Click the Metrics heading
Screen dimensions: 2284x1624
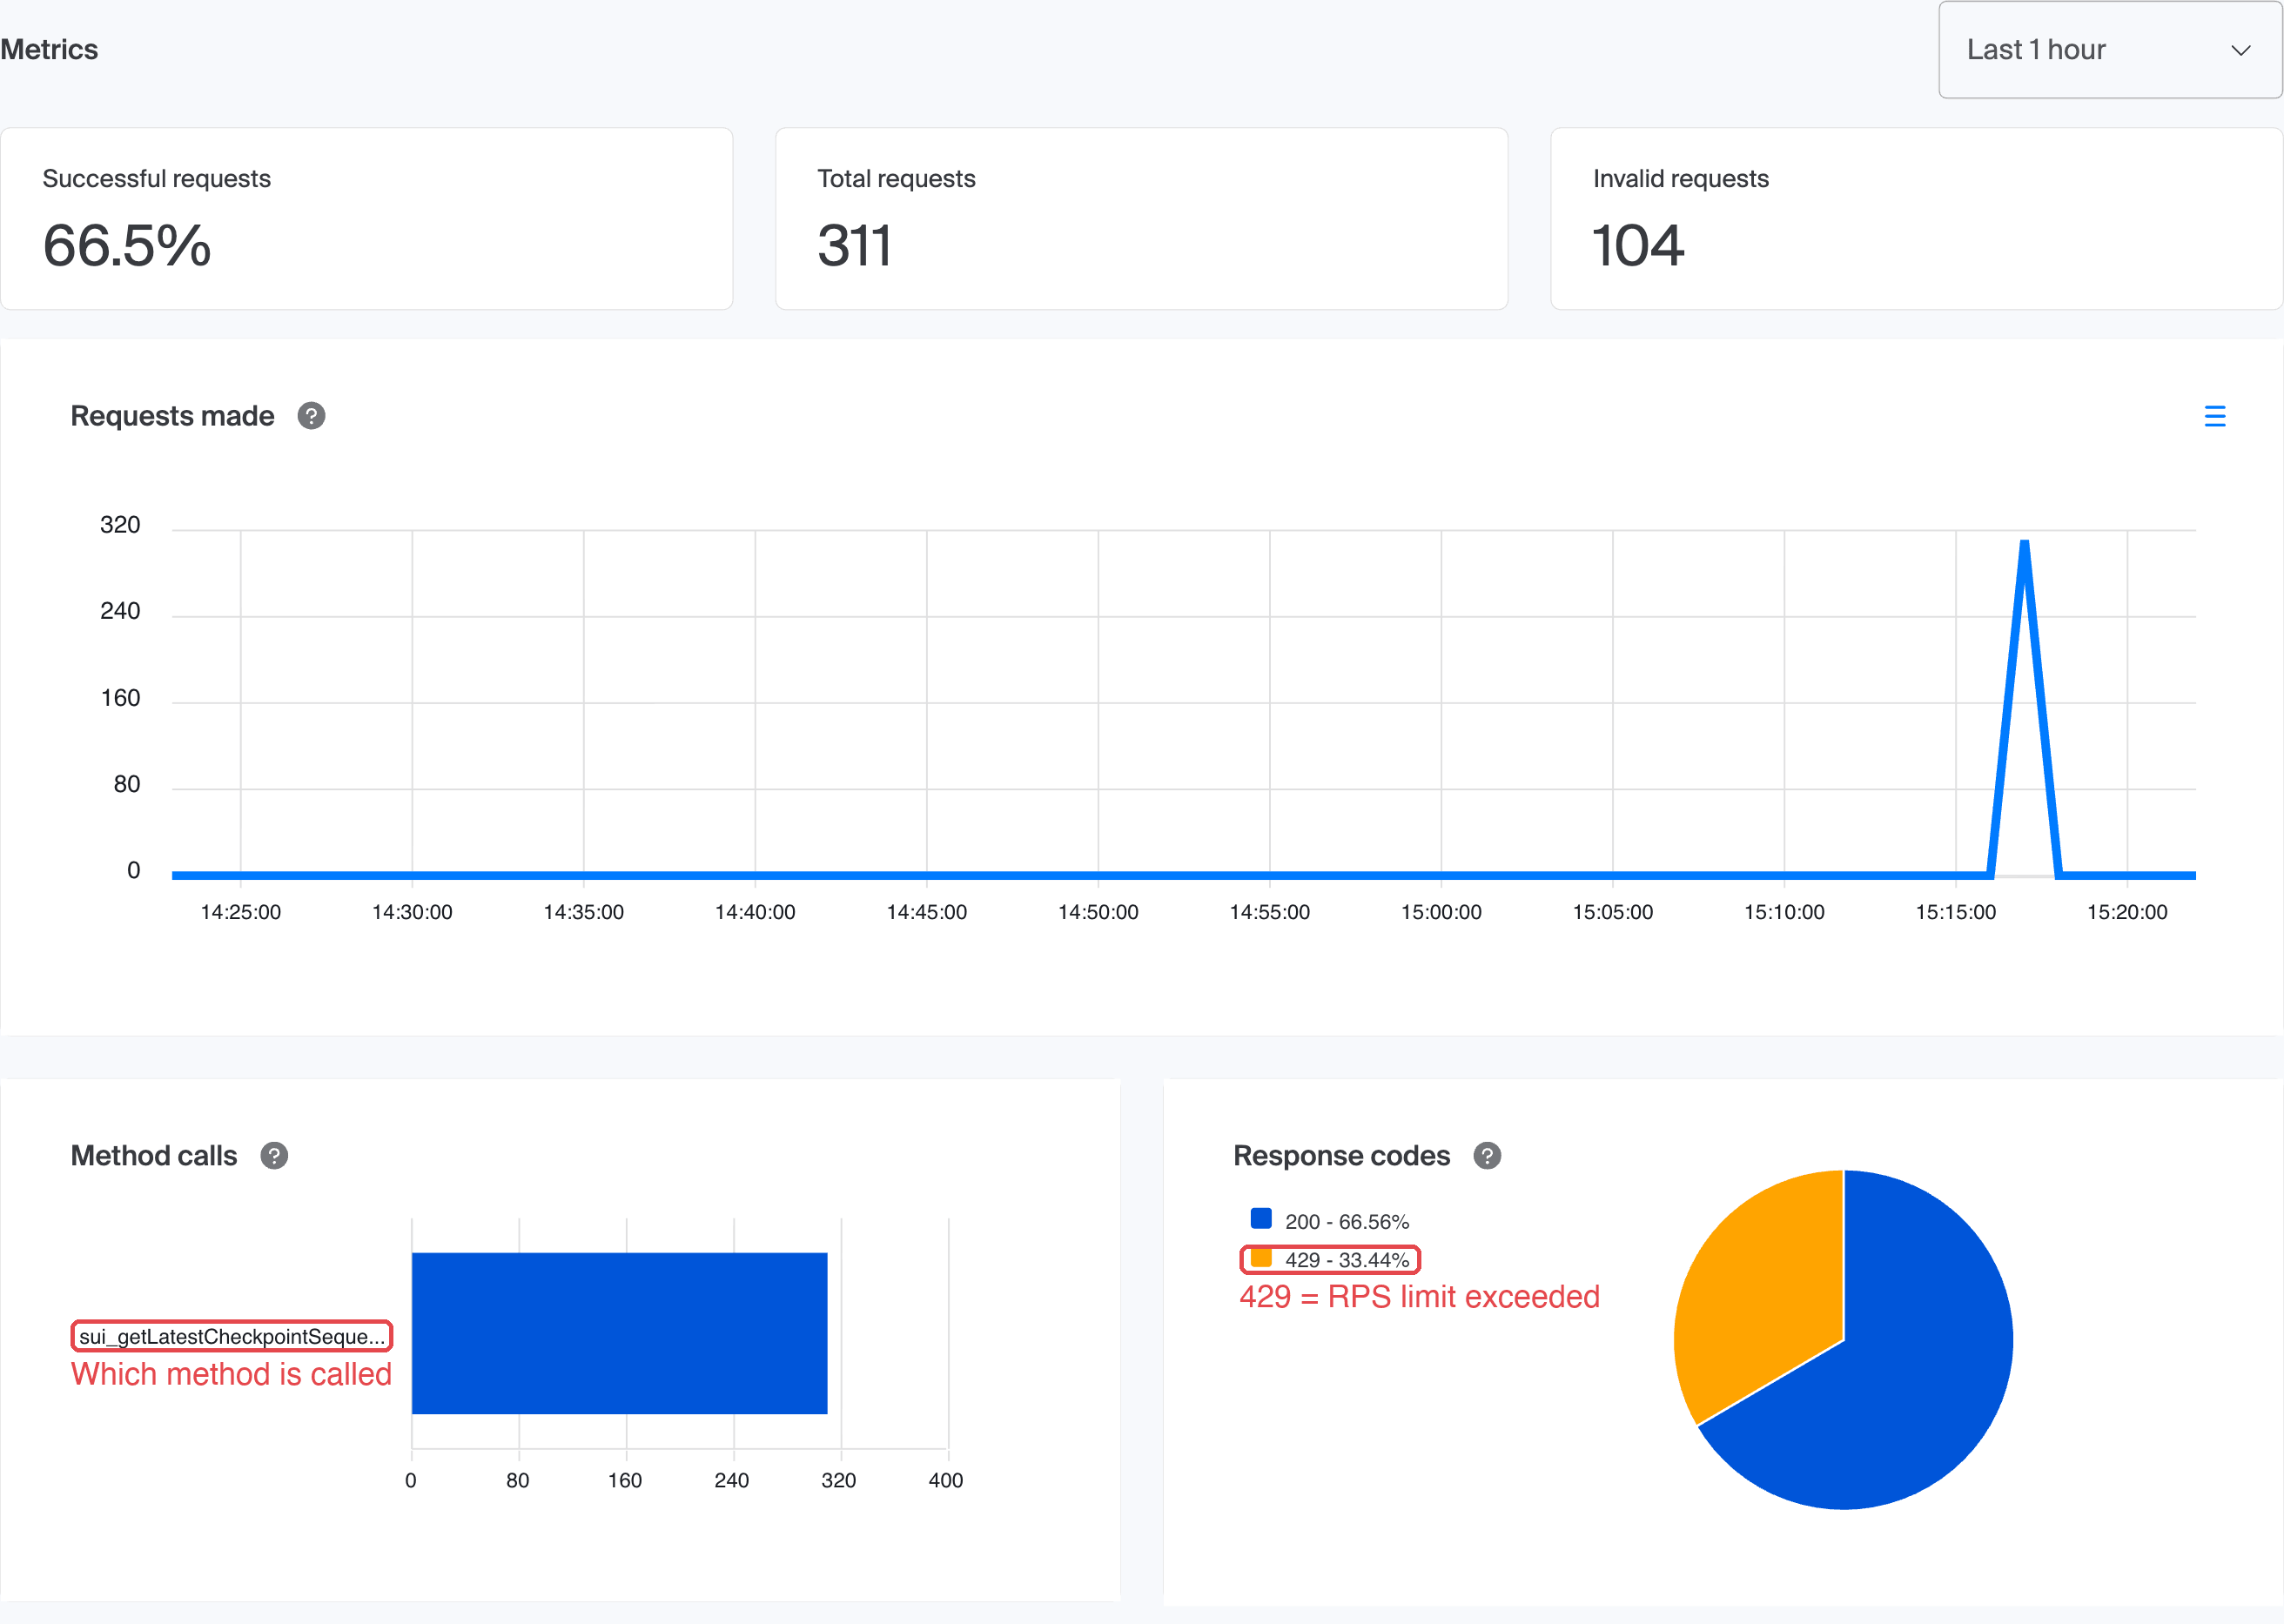click(x=49, y=50)
